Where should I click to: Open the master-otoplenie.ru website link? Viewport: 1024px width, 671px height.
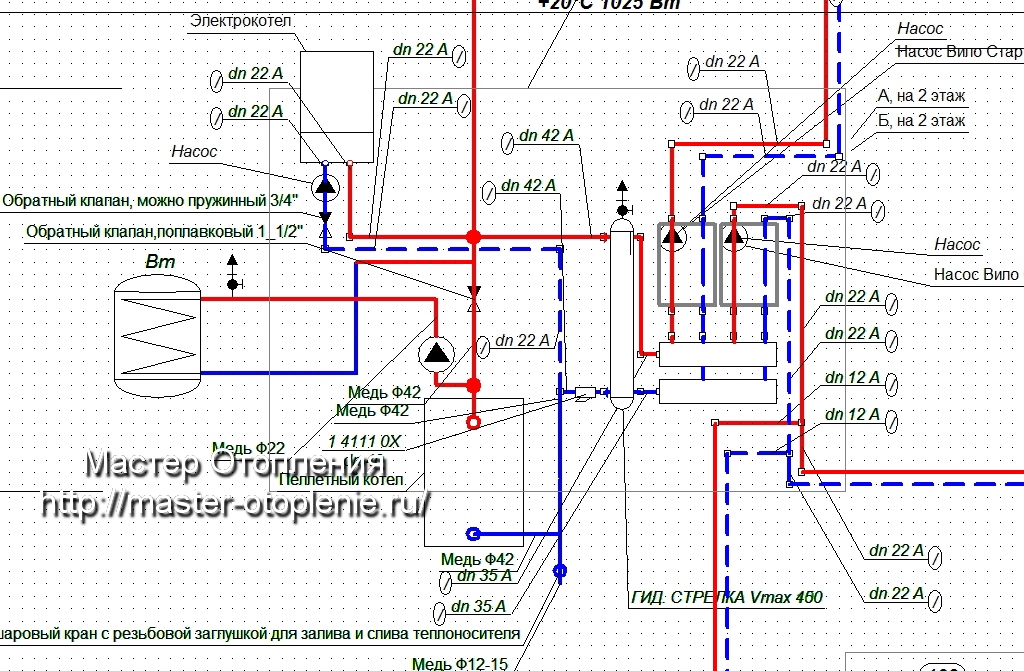pyautogui.click(x=236, y=504)
